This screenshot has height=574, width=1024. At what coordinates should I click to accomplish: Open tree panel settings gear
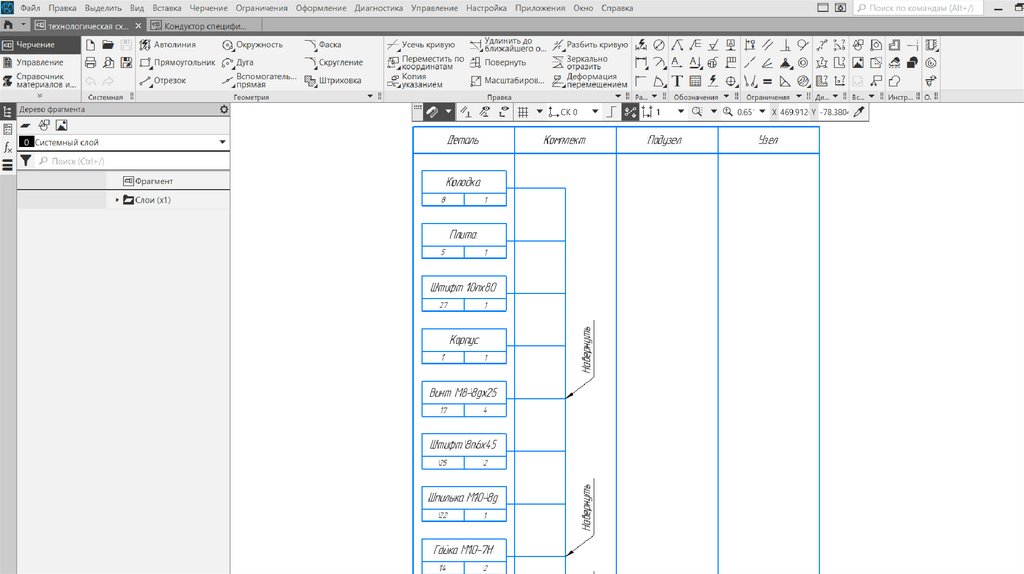[224, 109]
